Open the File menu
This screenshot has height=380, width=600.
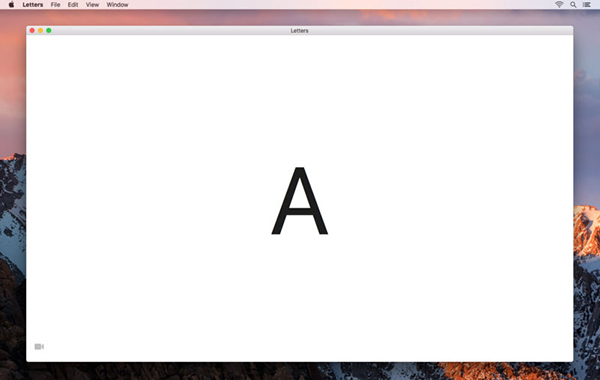55,5
